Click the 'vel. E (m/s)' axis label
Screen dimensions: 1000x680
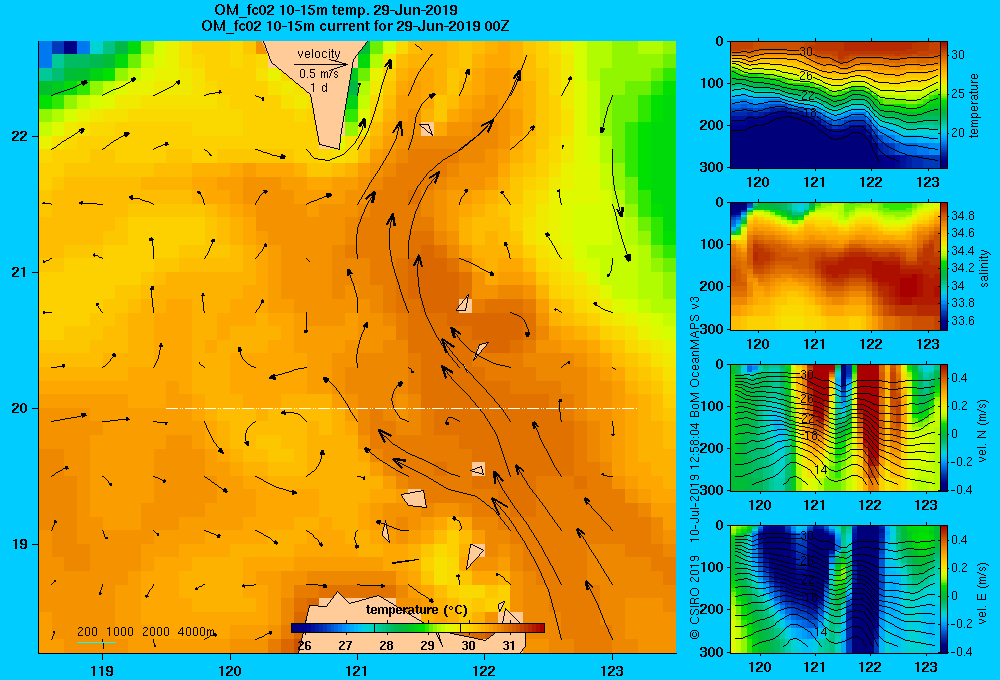pos(983,593)
